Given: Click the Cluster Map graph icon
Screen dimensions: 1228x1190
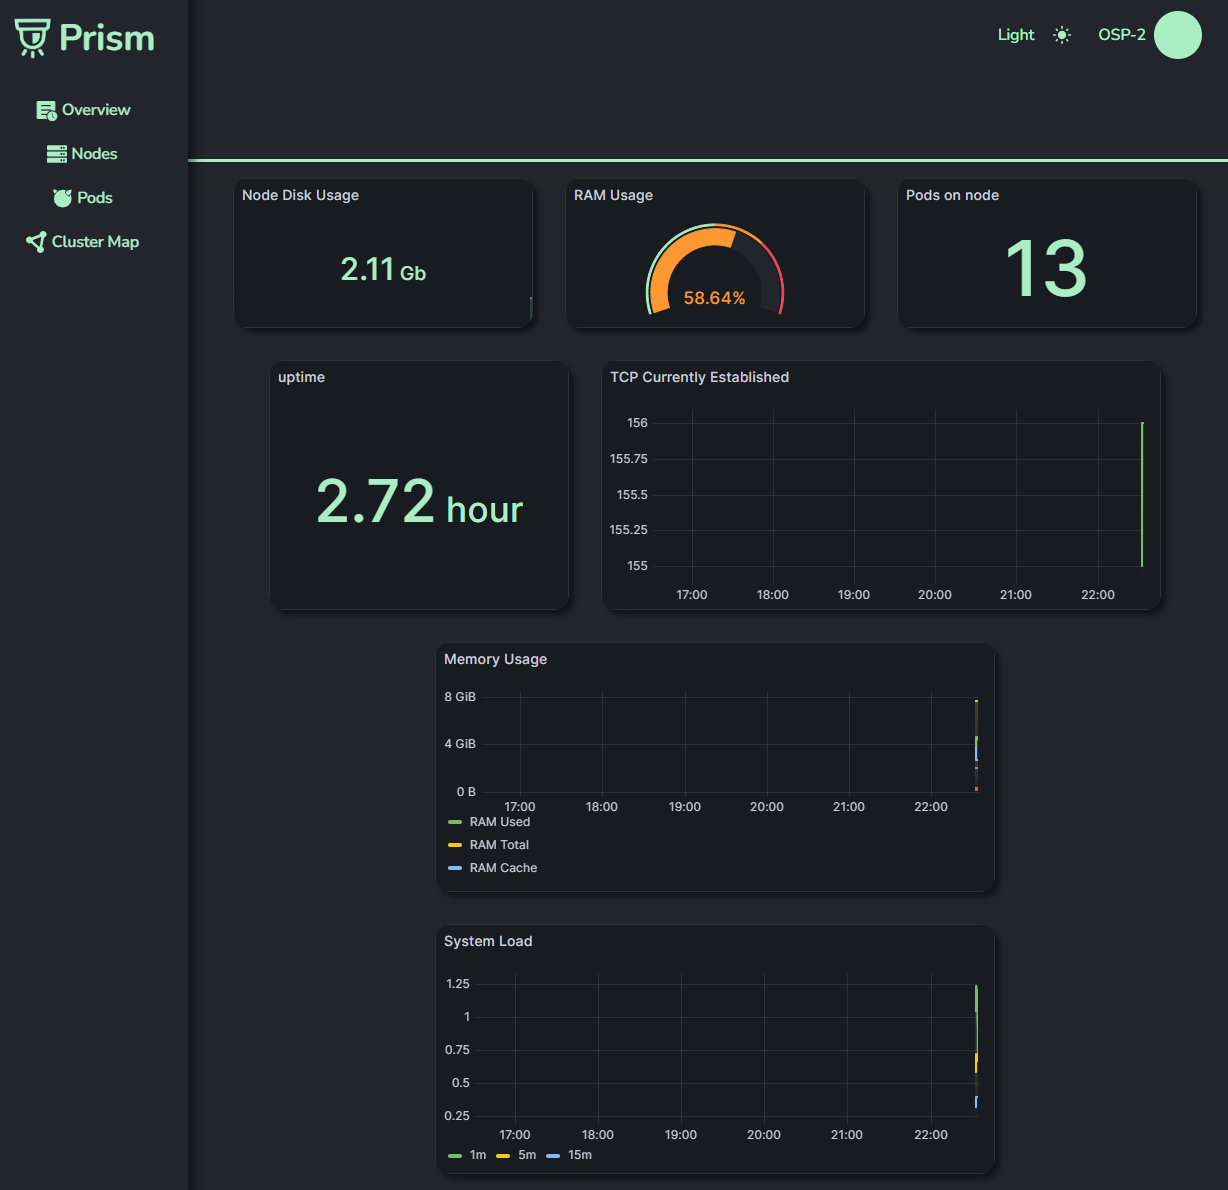Looking at the screenshot, I should pyautogui.click(x=37, y=242).
